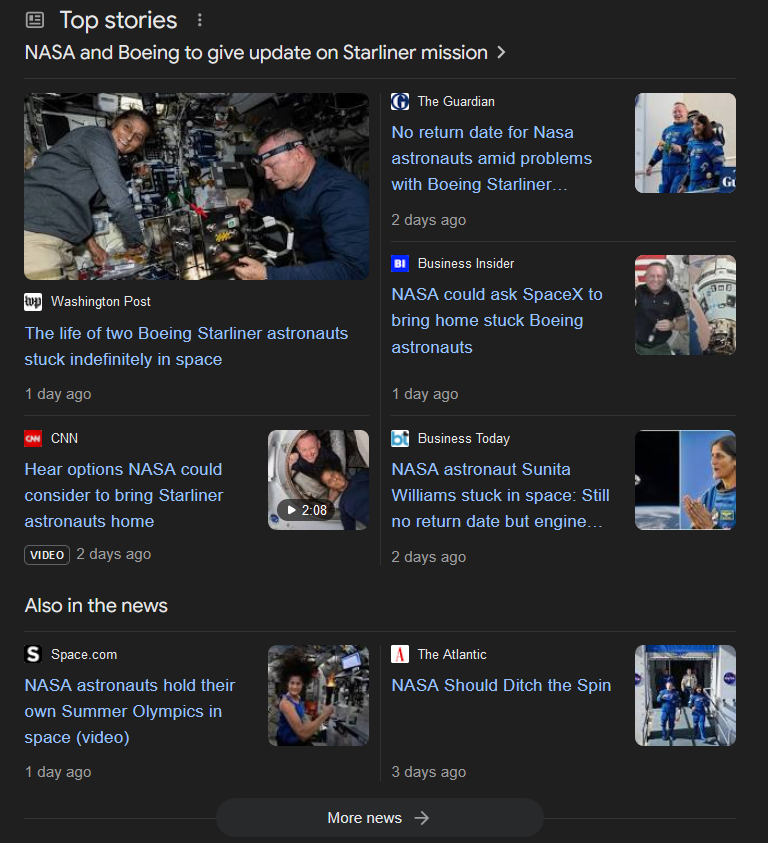Click 2 days ago under Business Today story
This screenshot has height=843, width=768.
(x=429, y=557)
